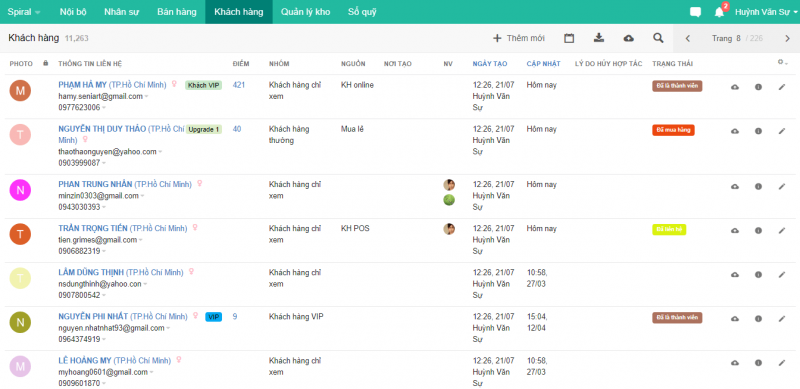Screen dimensions: 800x389
Task: Sort by Cập nhật column header
Action: [x=543, y=63]
